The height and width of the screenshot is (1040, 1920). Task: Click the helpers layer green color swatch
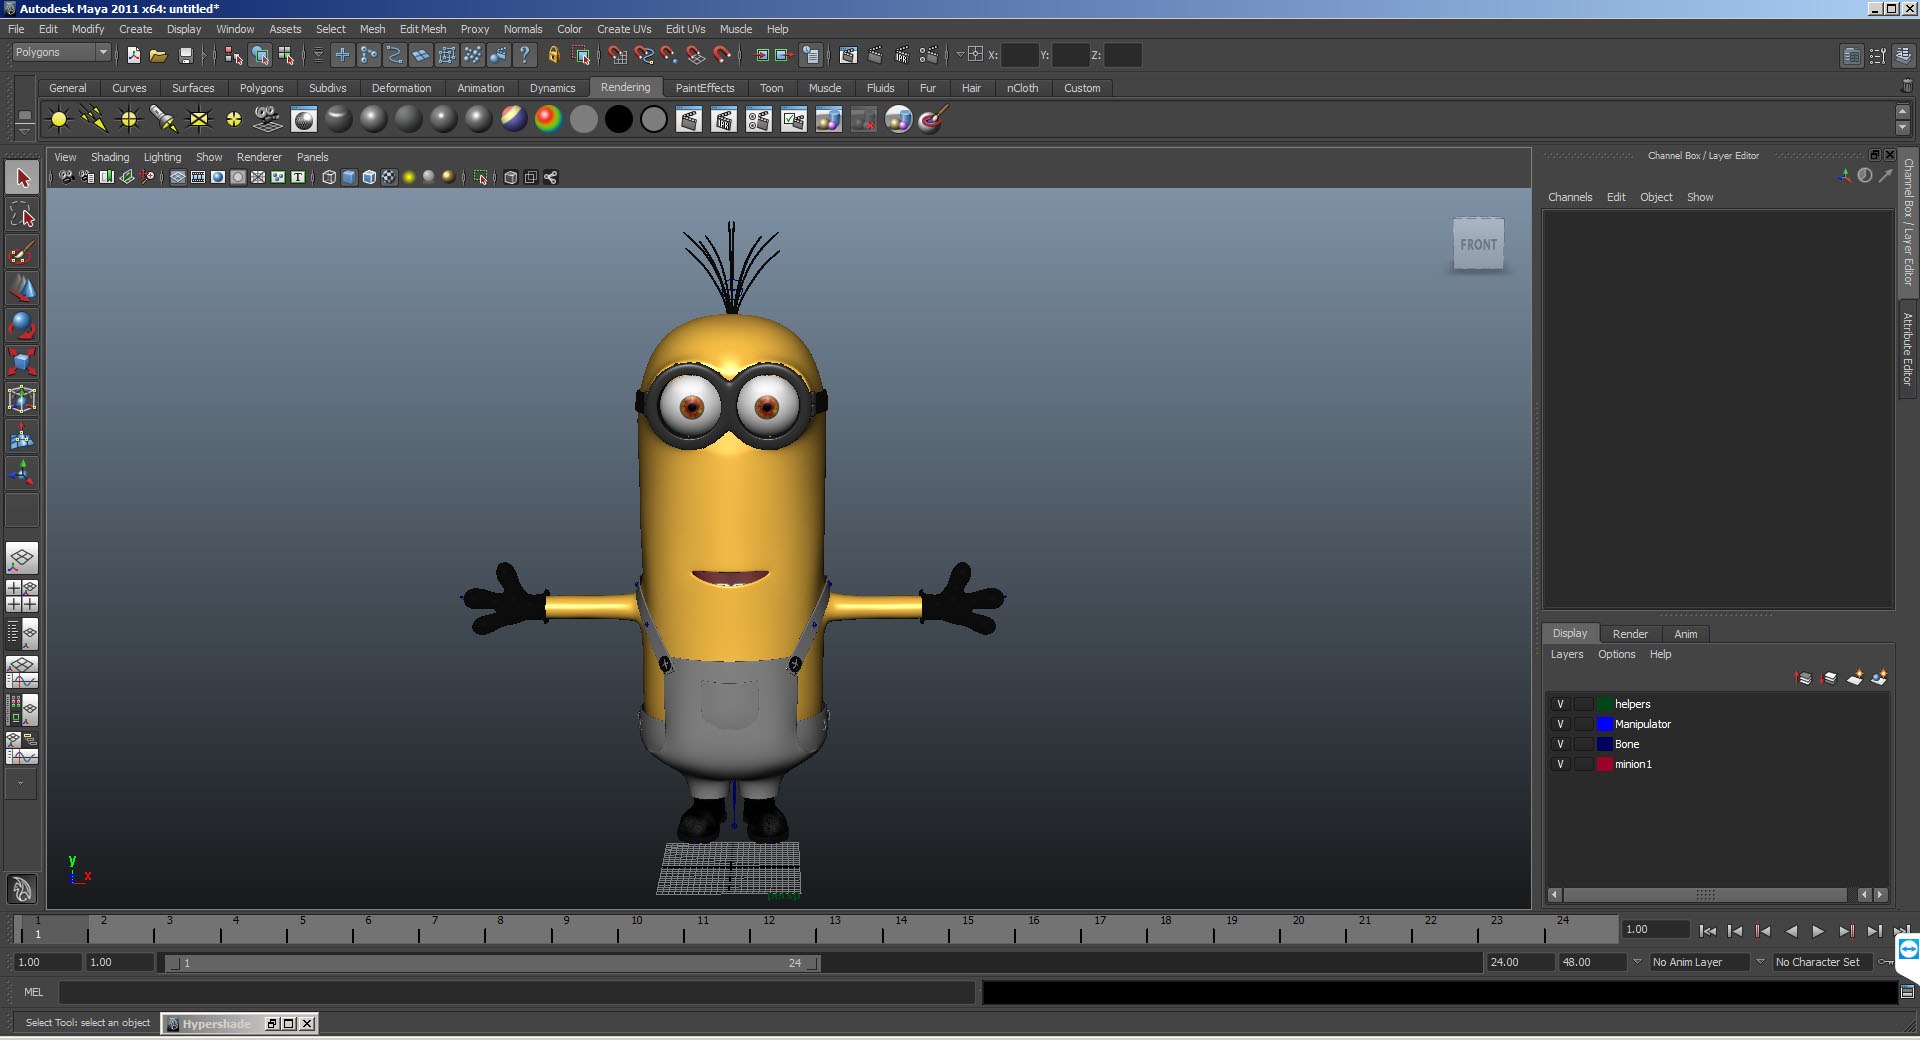[x=1605, y=704]
